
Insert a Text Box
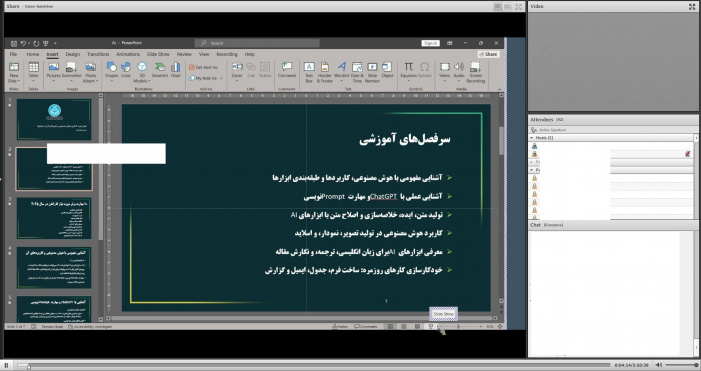pos(309,72)
